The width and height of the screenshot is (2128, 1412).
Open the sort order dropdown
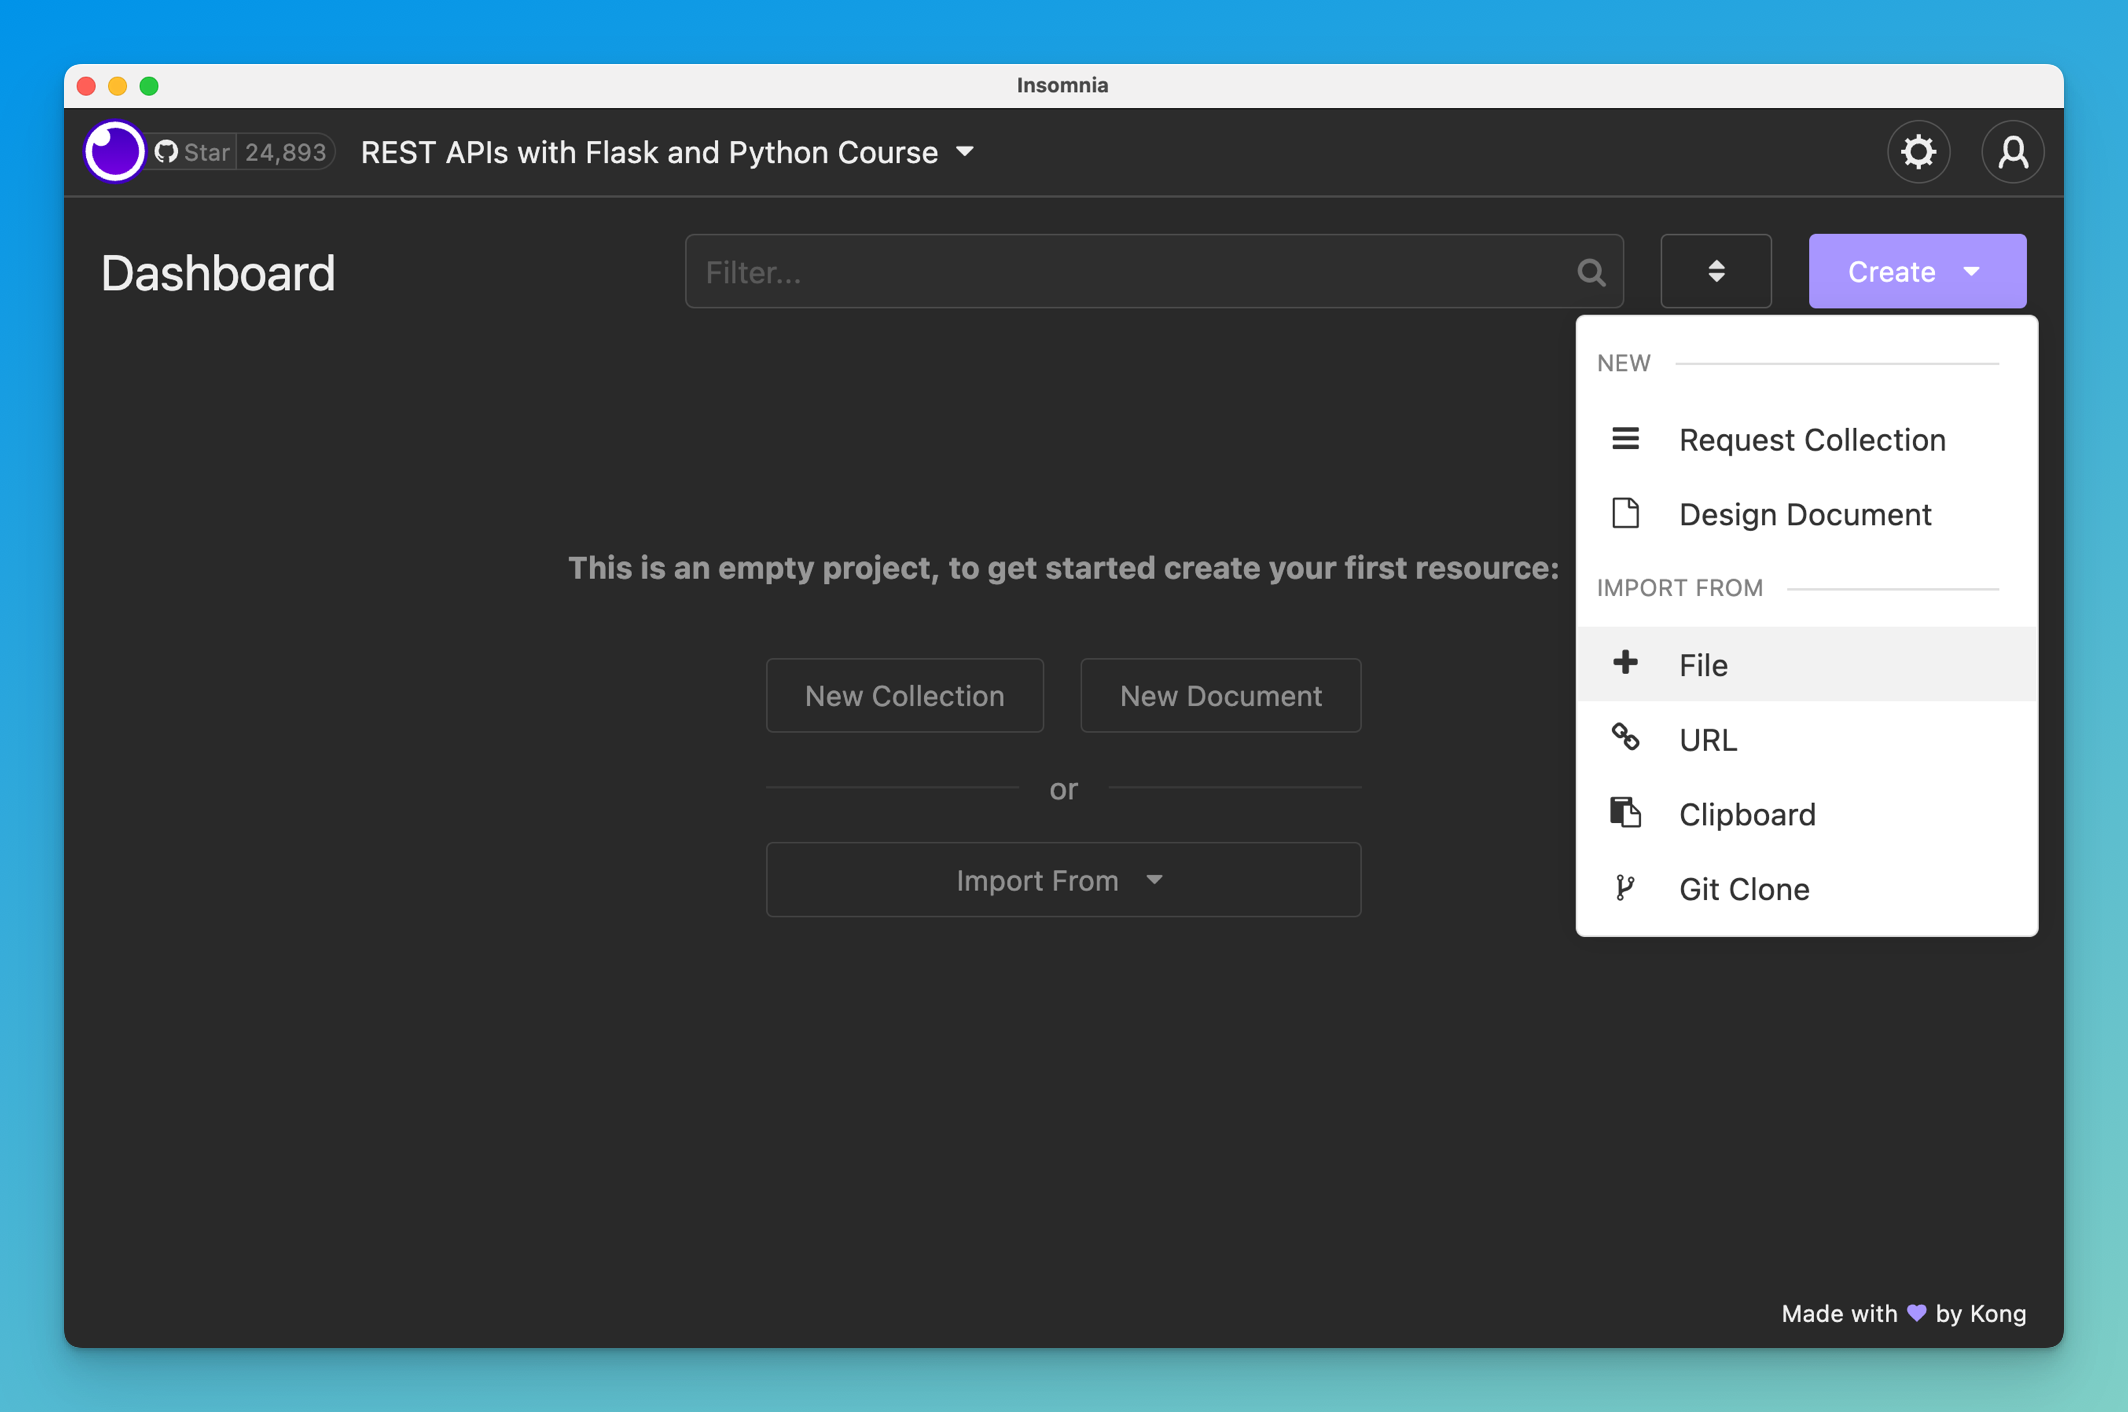(1716, 271)
